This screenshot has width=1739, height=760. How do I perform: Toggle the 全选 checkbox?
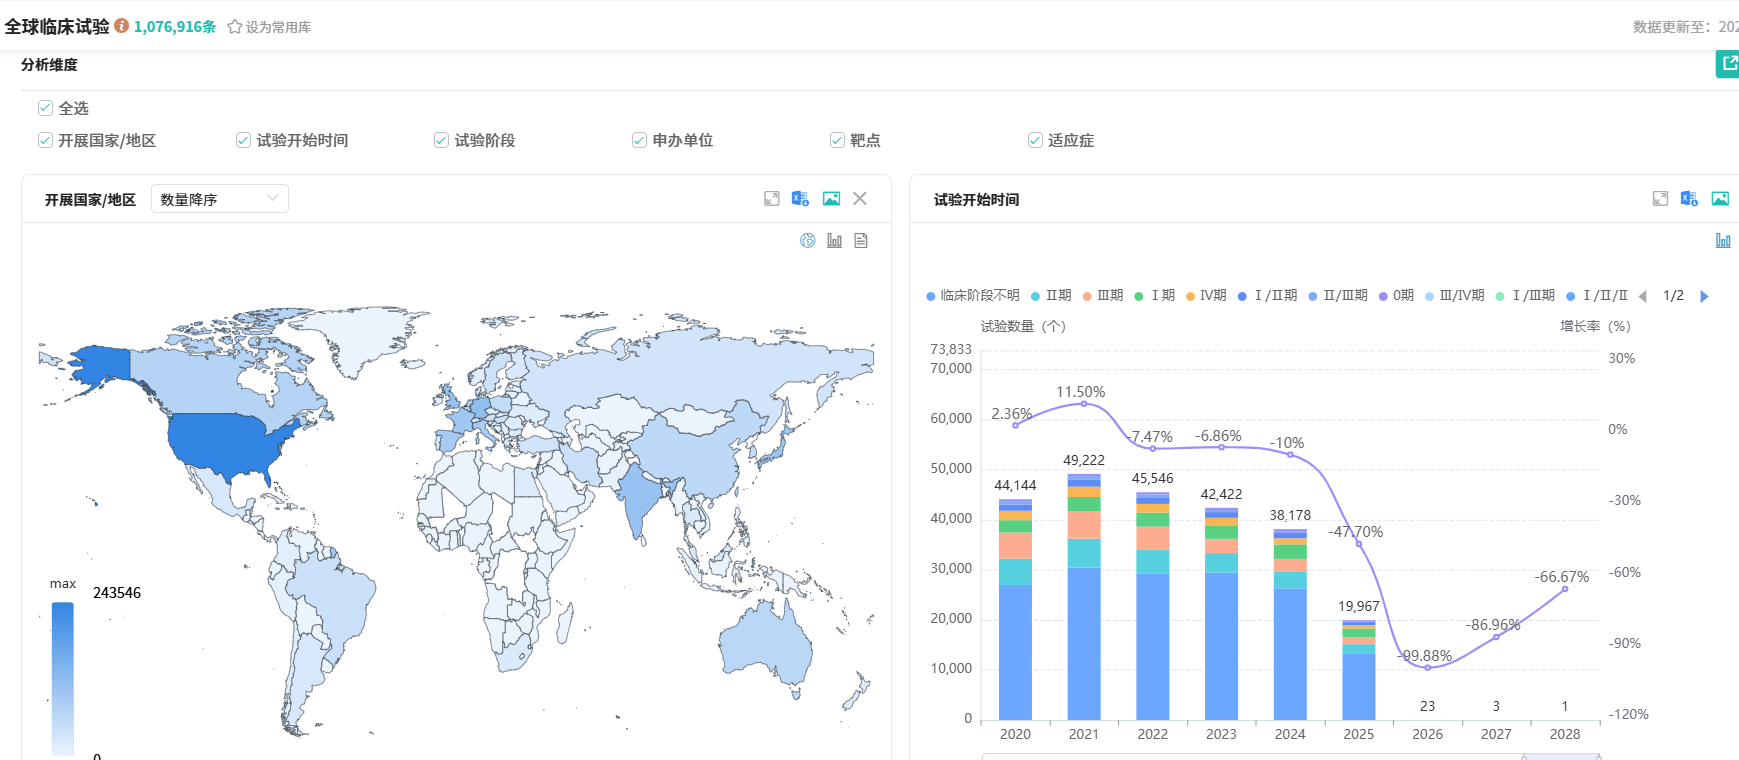(45, 108)
